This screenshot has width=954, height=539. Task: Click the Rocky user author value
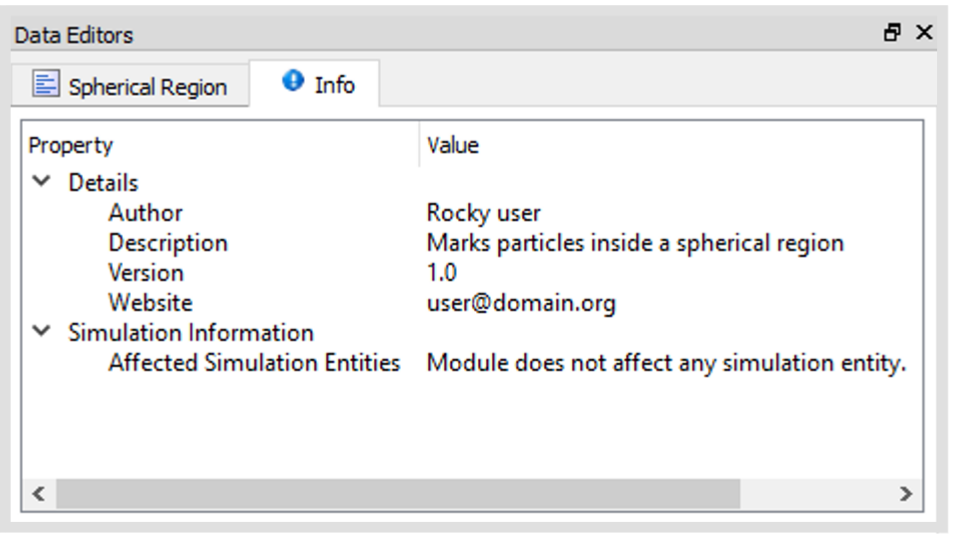point(484,213)
